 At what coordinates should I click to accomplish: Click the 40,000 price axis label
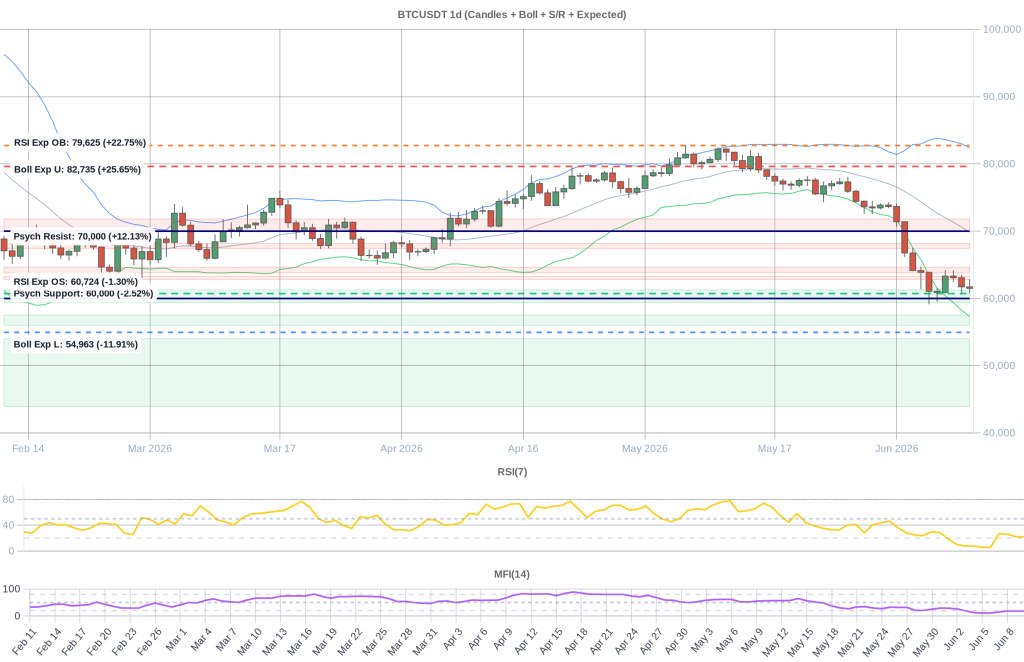click(x=999, y=433)
